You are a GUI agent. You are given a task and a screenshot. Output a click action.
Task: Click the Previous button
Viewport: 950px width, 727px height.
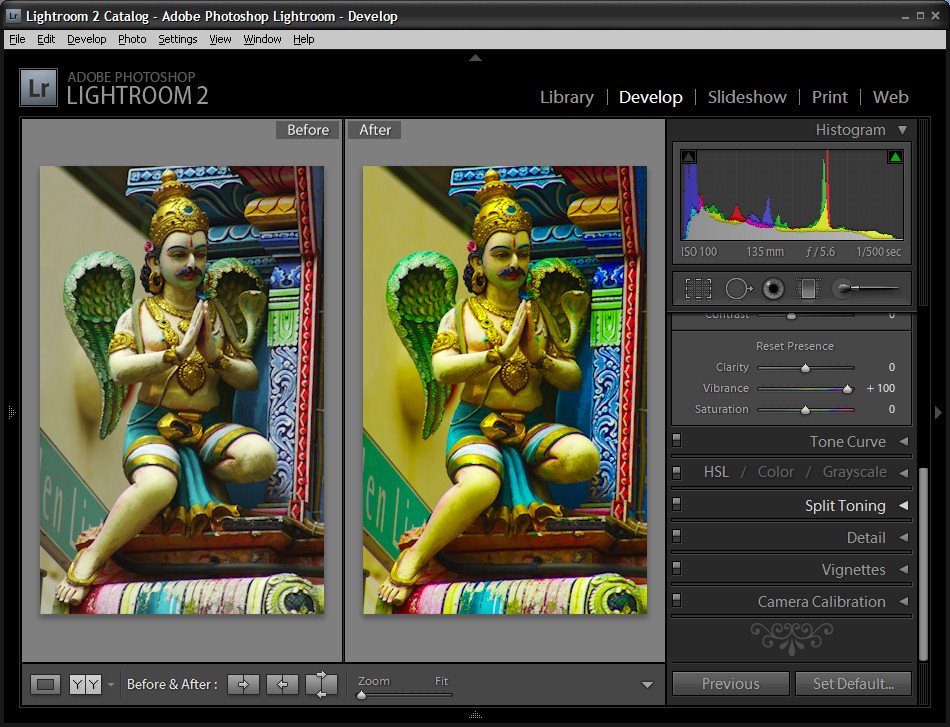(x=731, y=683)
